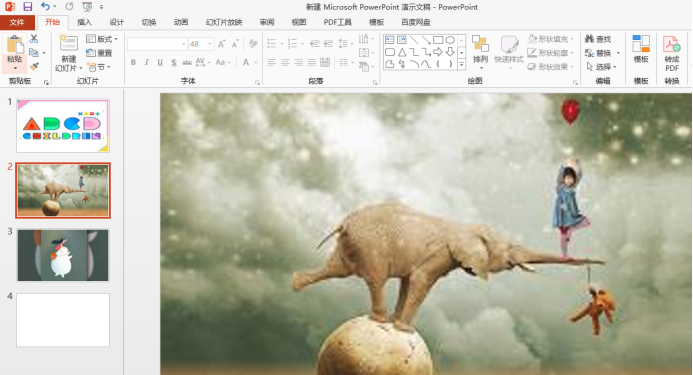Click the Text Direction icon
The height and width of the screenshot is (375, 693).
(363, 39)
